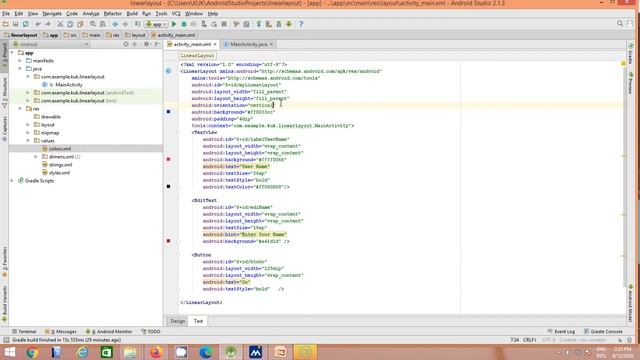Switch to MainActivity.java editor tab
The width and height of the screenshot is (640, 360).
[x=248, y=44]
